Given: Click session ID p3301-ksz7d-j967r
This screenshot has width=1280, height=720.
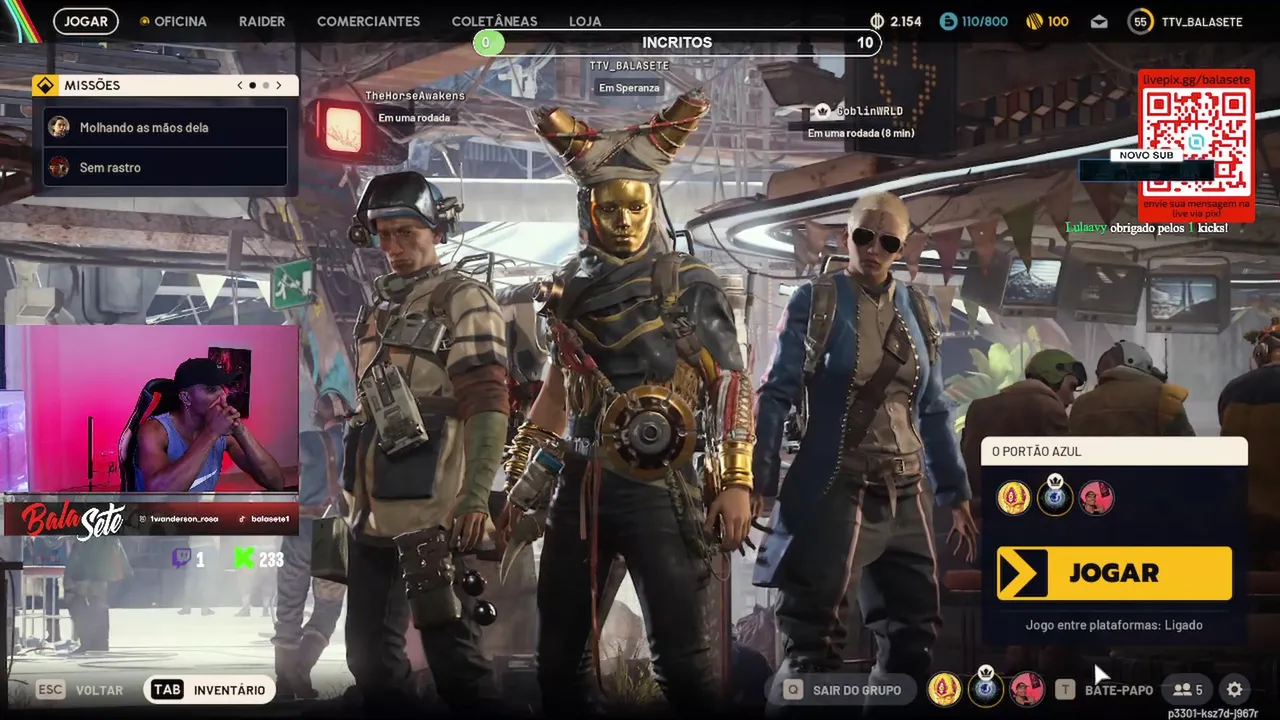Looking at the screenshot, I should point(1212,713).
